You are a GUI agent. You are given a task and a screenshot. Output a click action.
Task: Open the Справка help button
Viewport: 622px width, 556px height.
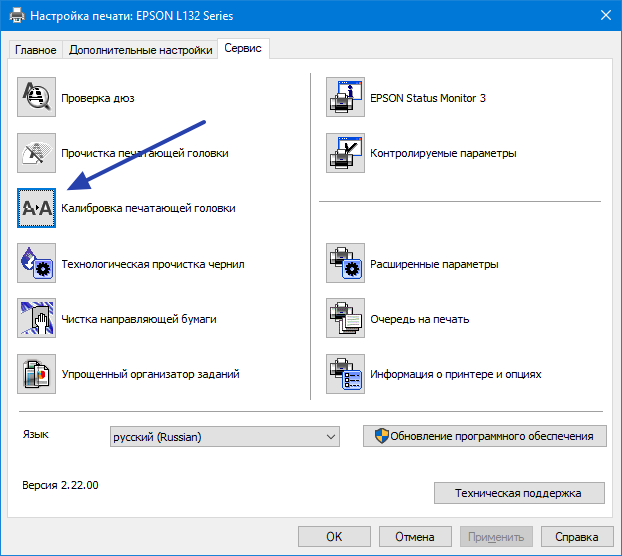pyautogui.click(x=577, y=537)
